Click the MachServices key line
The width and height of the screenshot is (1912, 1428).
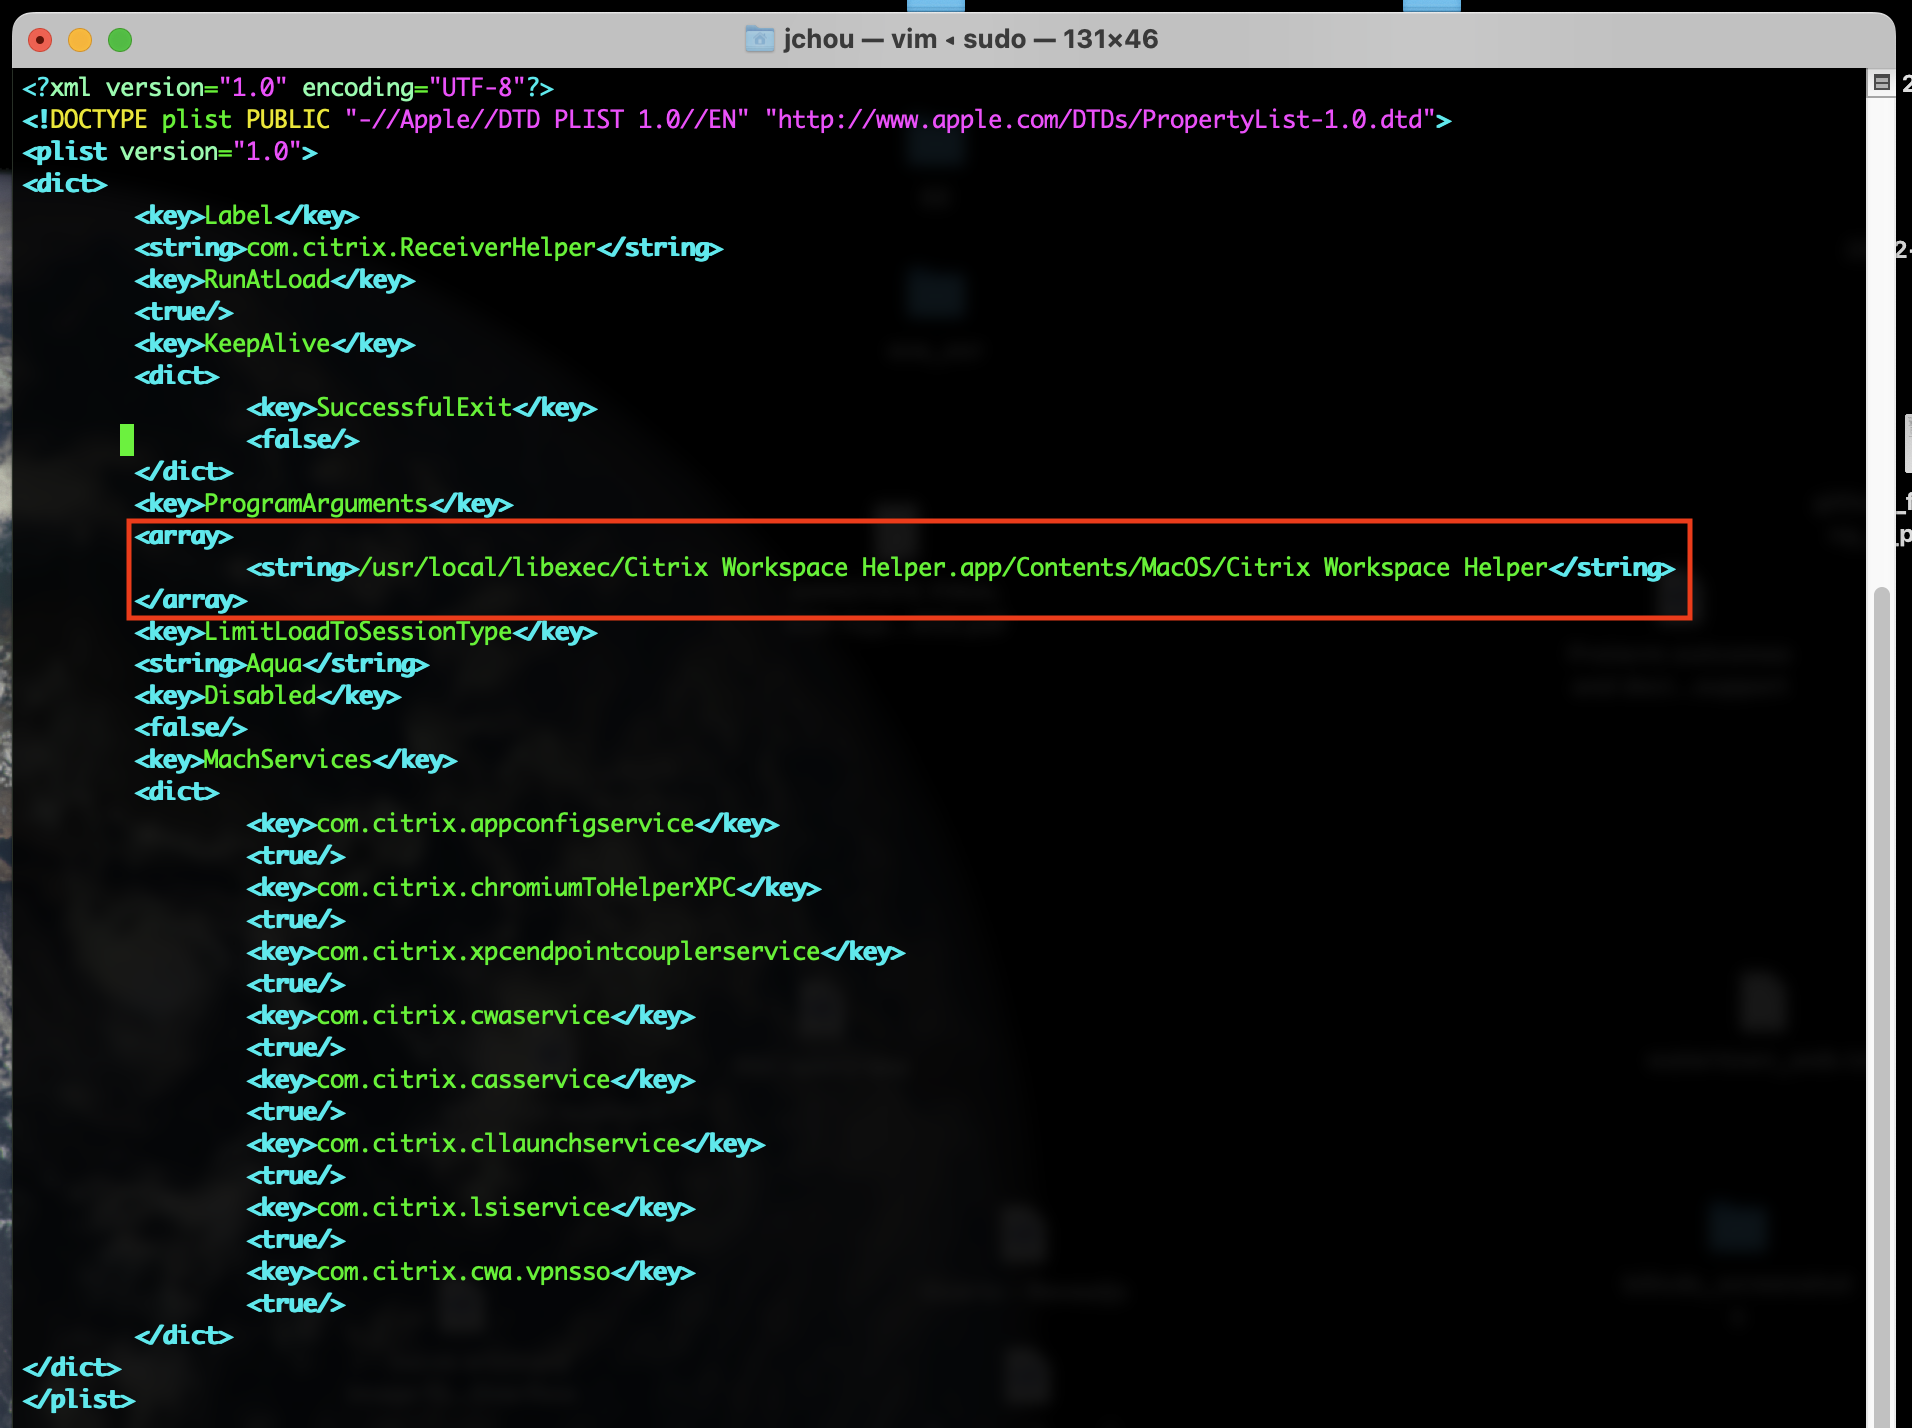pyautogui.click(x=296, y=760)
